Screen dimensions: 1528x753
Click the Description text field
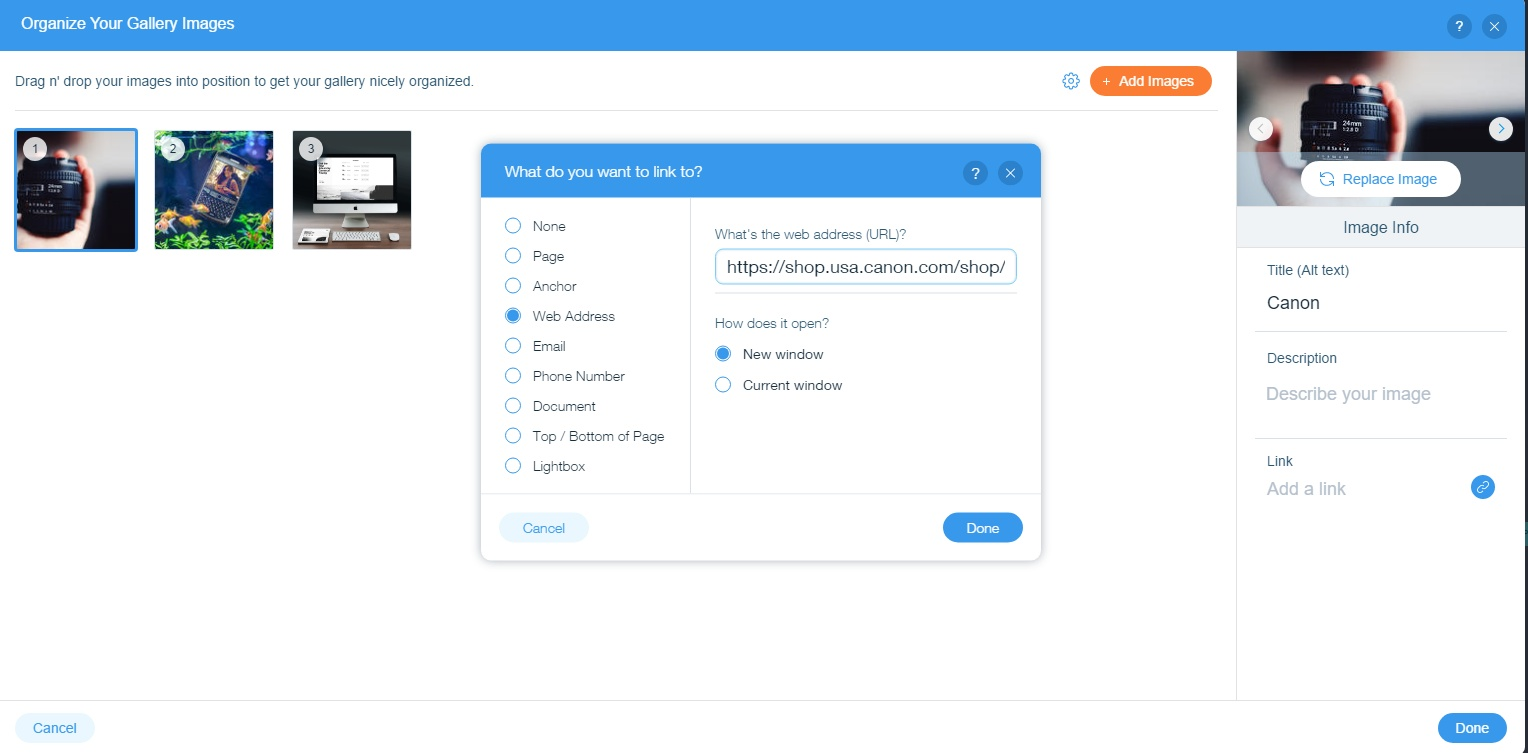1380,394
